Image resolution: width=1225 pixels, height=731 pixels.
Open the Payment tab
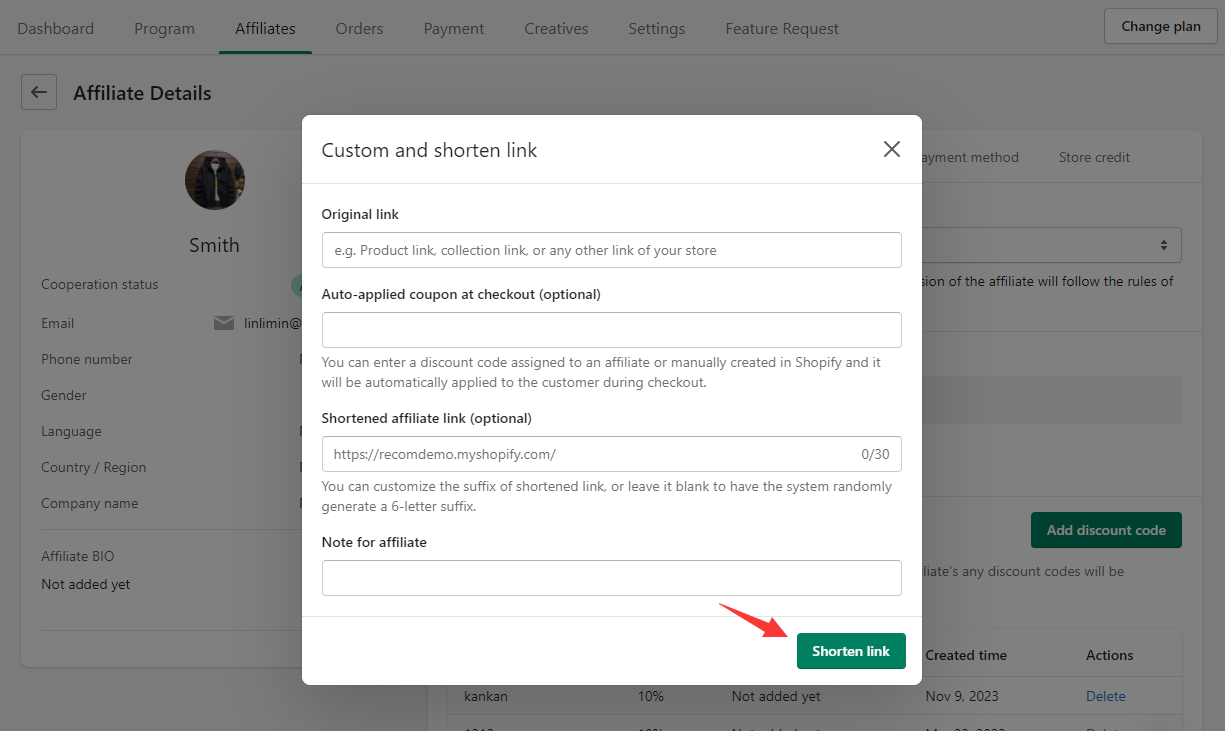click(453, 28)
